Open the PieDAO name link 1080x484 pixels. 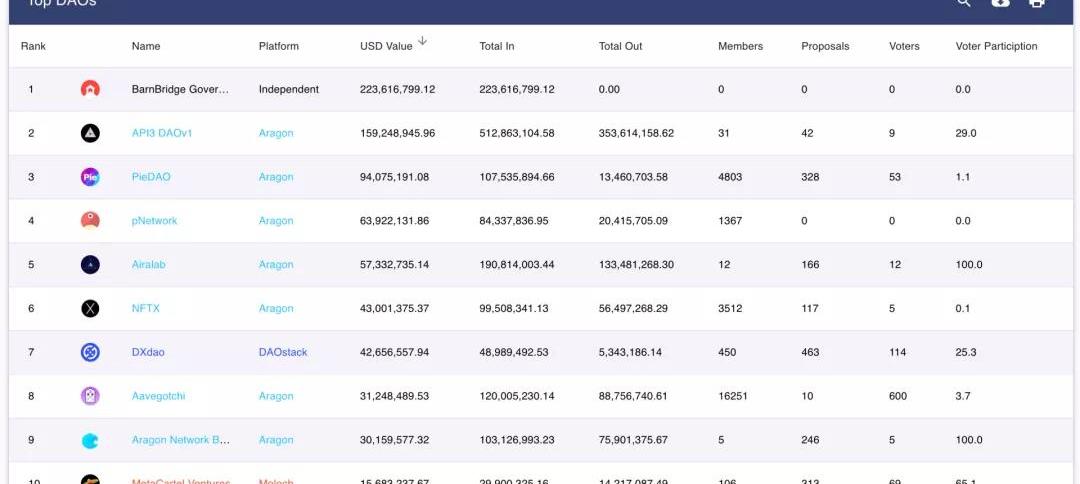click(x=151, y=177)
